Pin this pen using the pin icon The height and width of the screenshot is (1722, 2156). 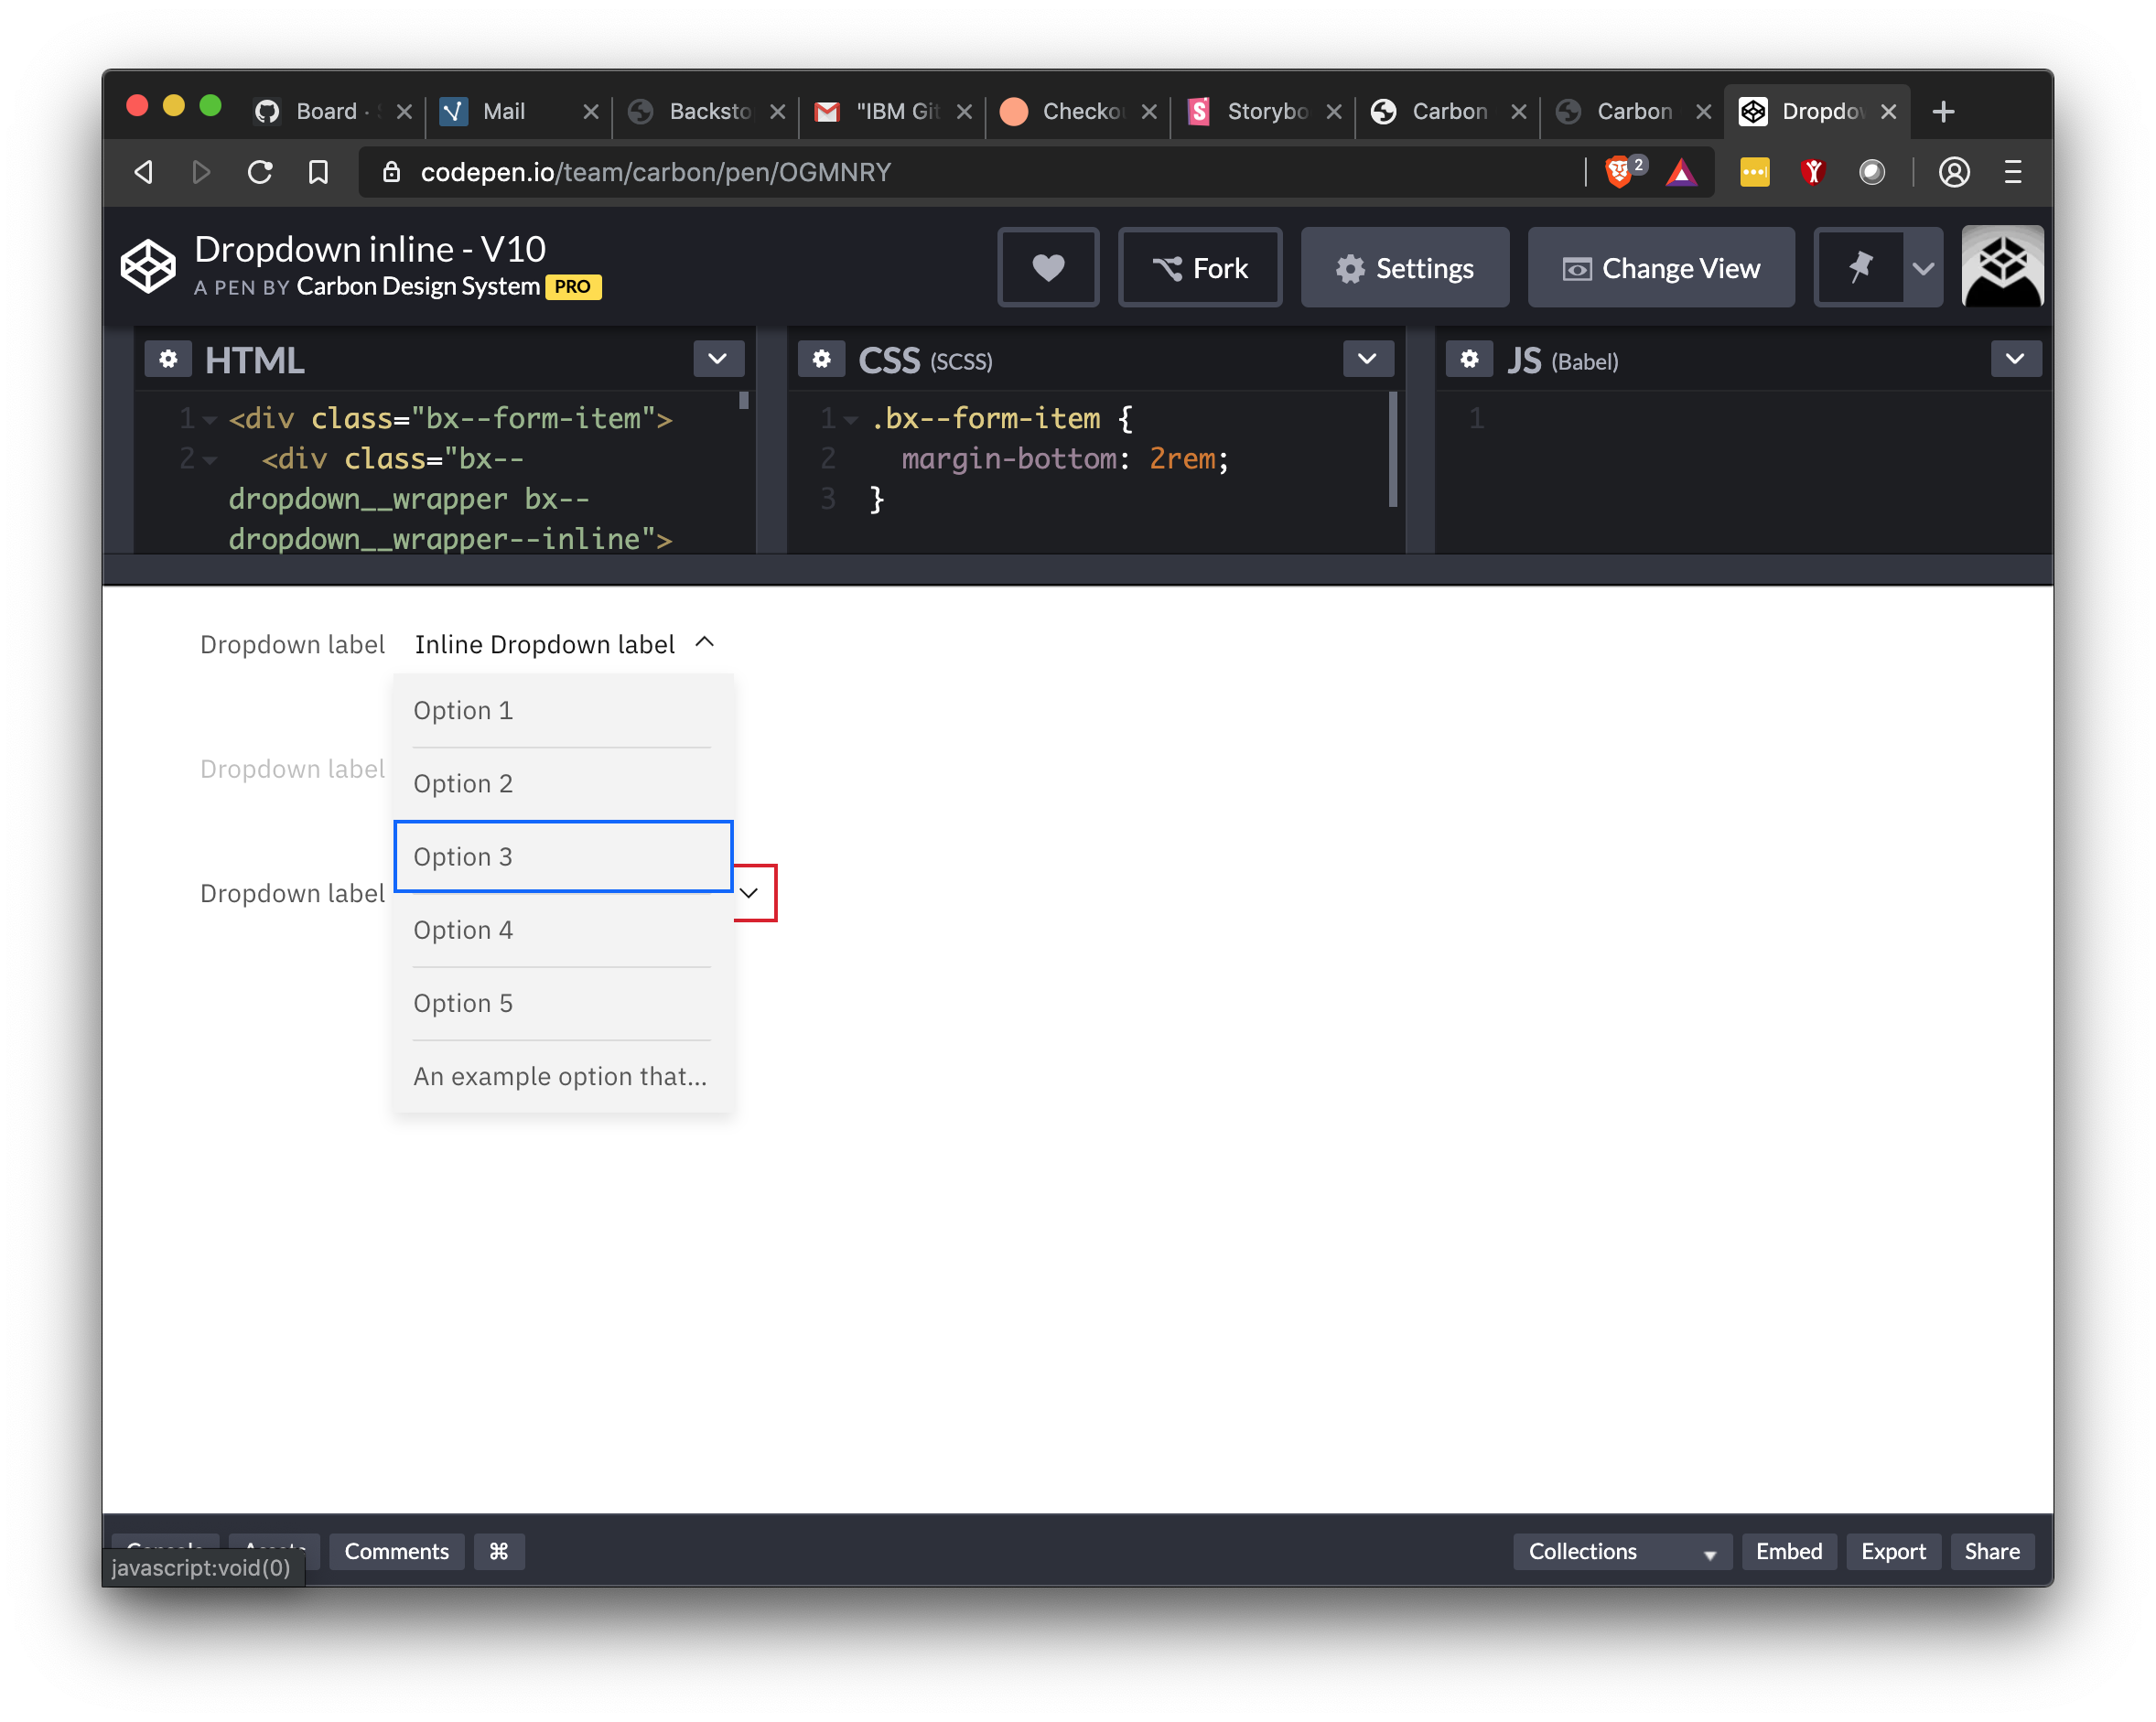pyautogui.click(x=1862, y=267)
